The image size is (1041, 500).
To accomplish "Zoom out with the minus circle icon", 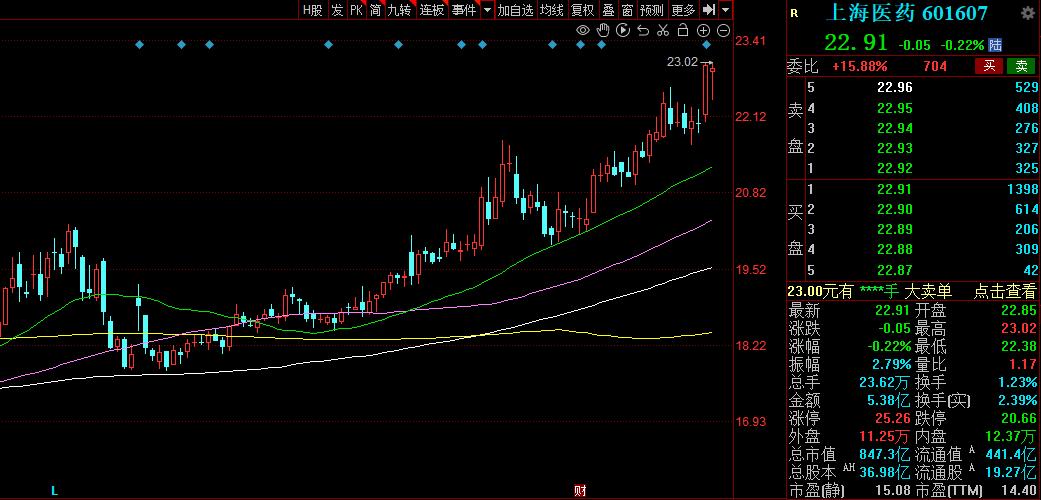I will (x=722, y=31).
